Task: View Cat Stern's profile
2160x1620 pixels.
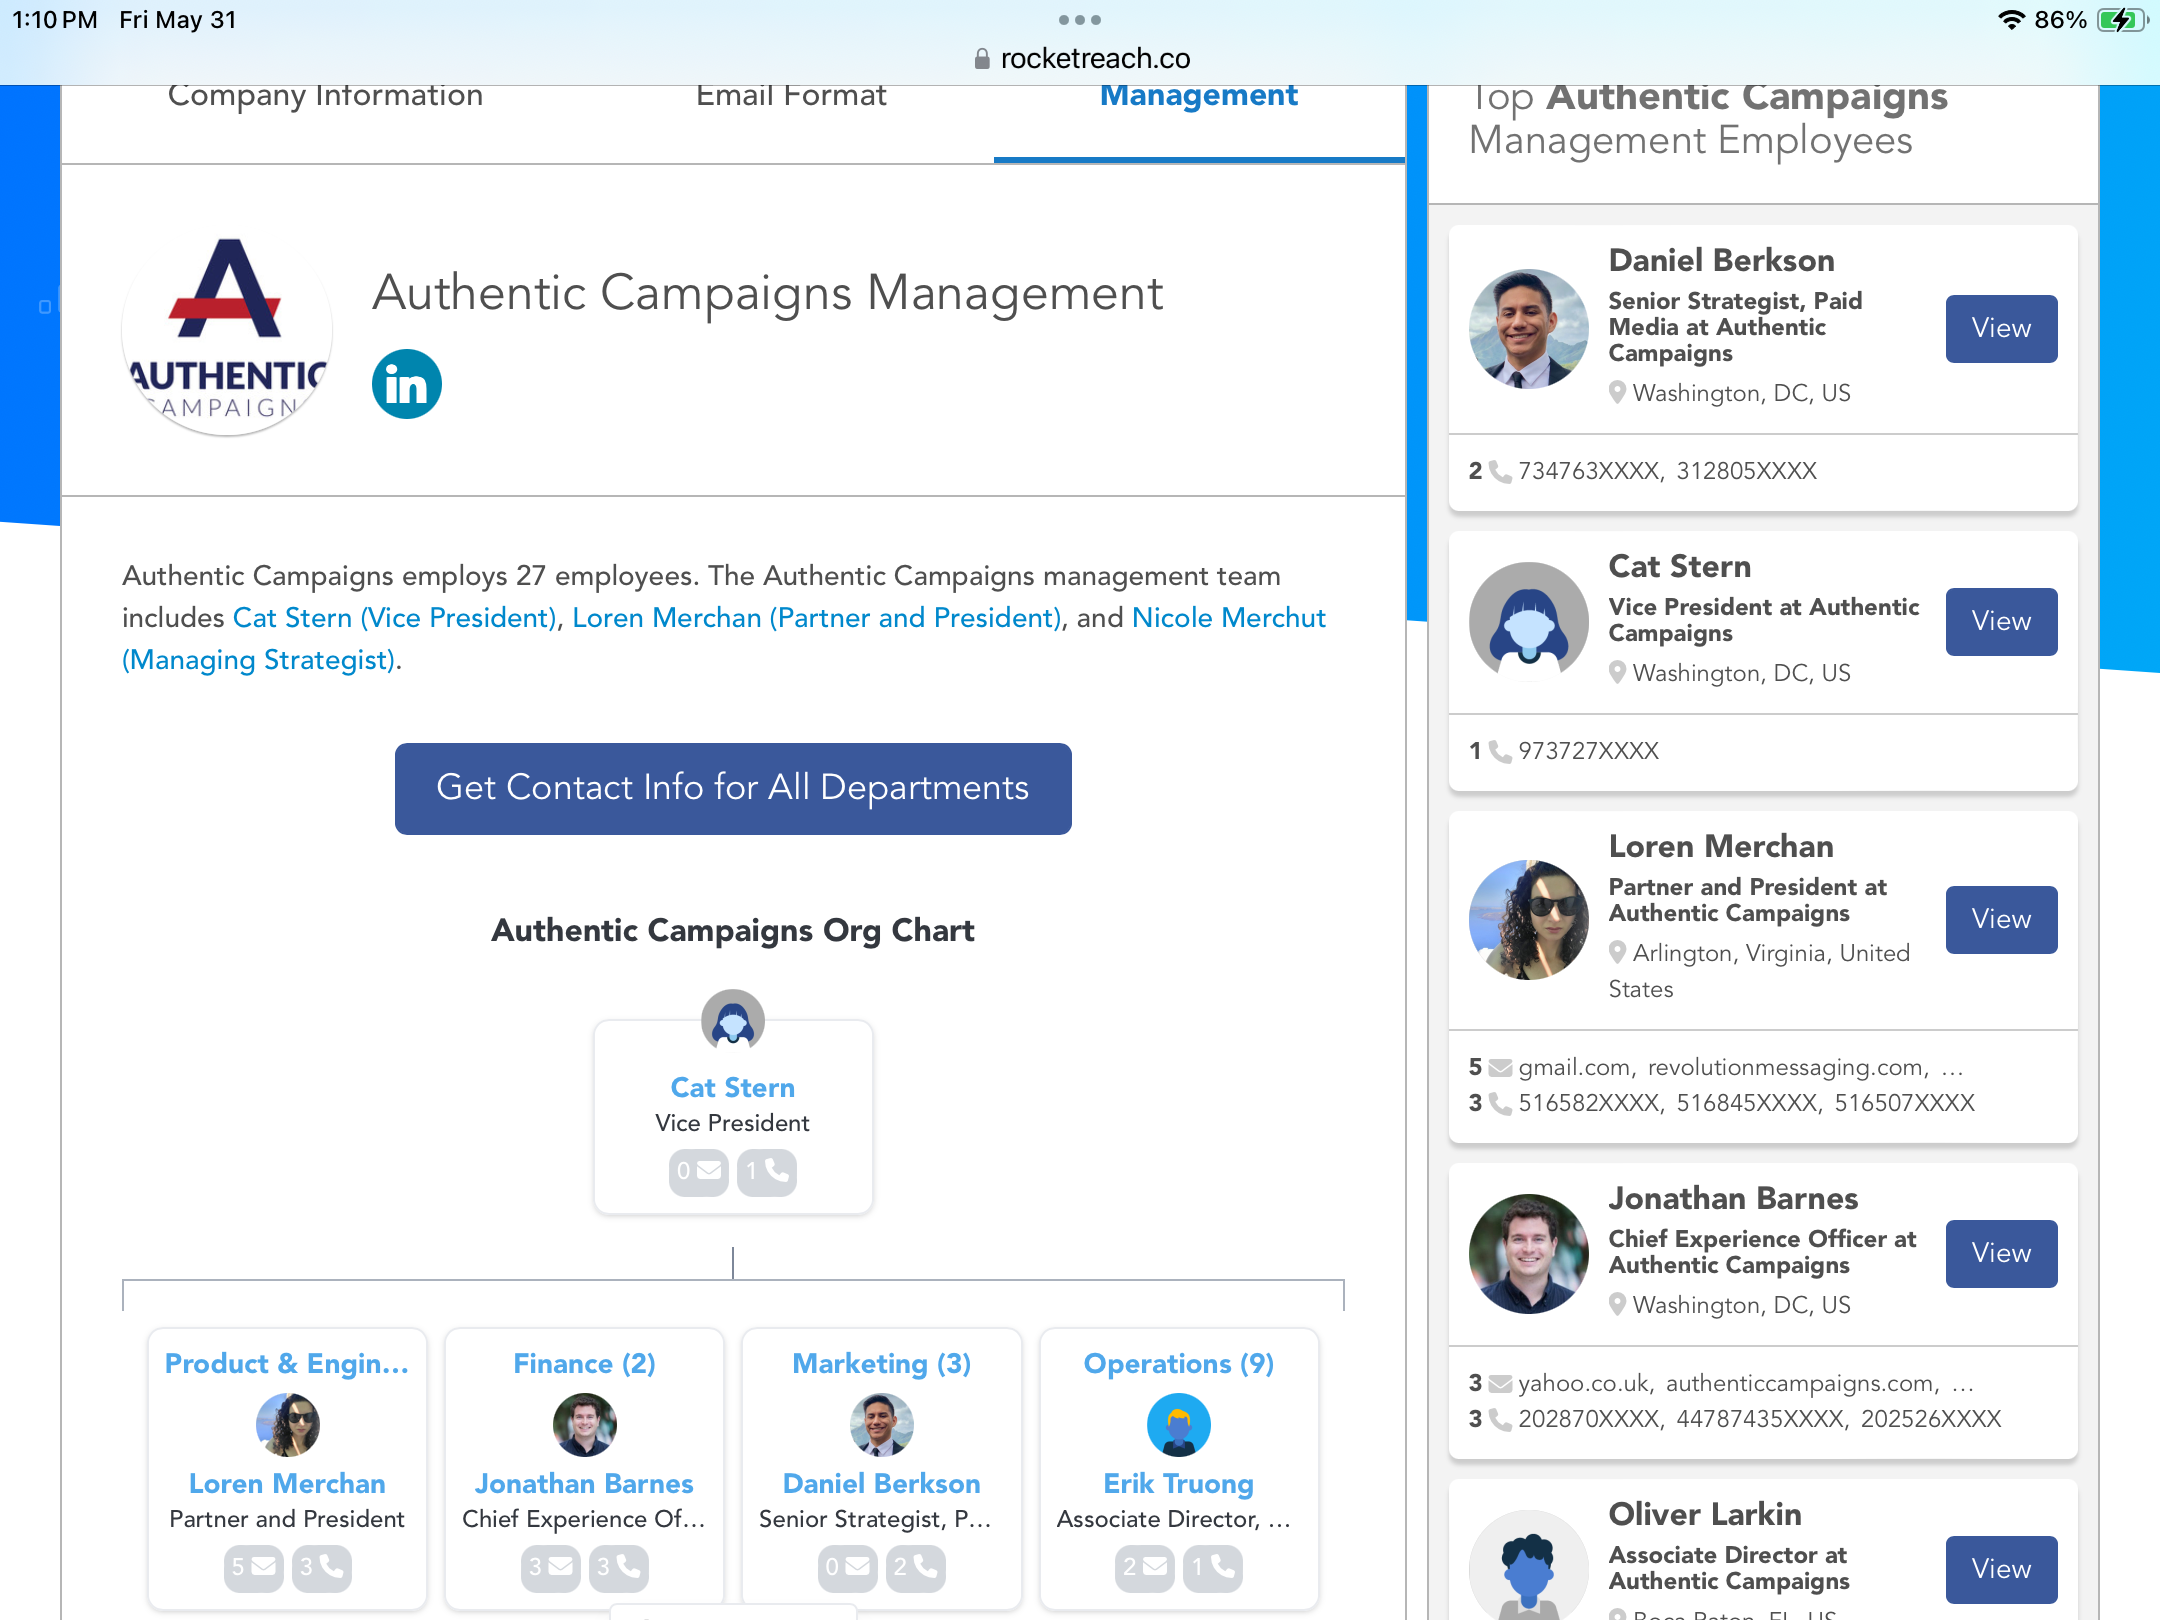Action: pyautogui.click(x=2001, y=621)
